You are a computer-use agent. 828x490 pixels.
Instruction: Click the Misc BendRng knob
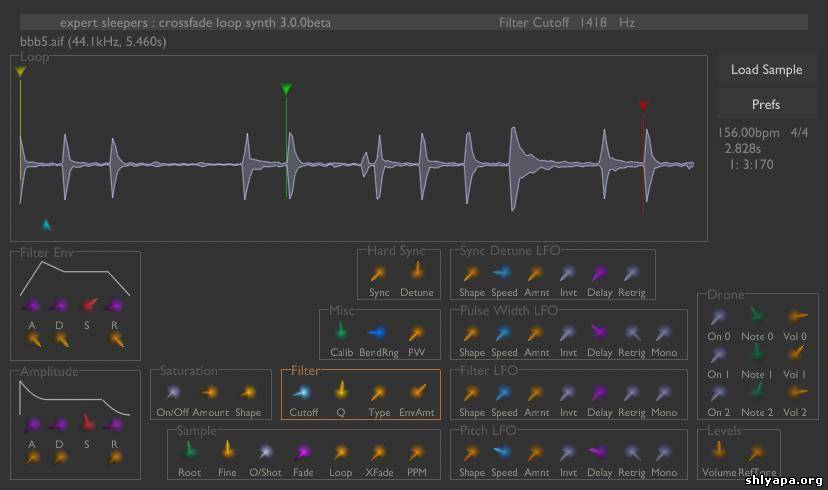(x=378, y=333)
